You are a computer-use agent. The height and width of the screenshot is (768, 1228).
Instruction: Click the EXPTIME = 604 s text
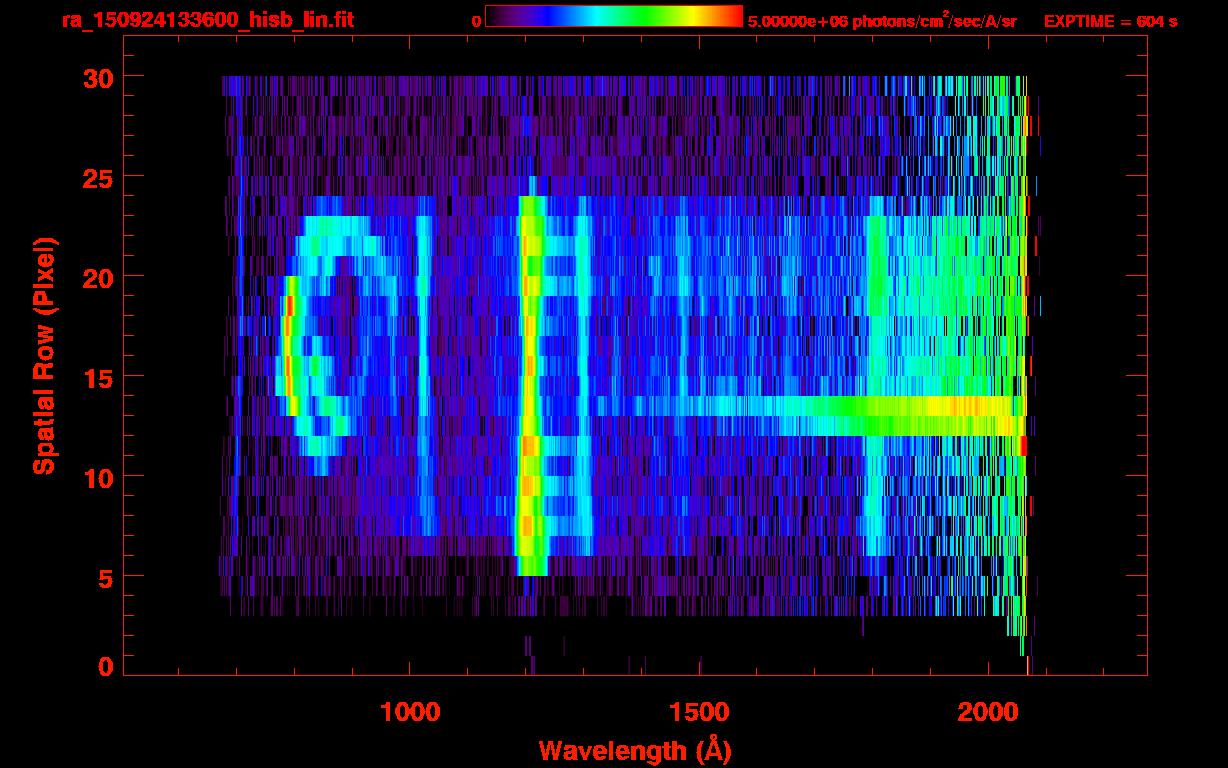click(1110, 21)
